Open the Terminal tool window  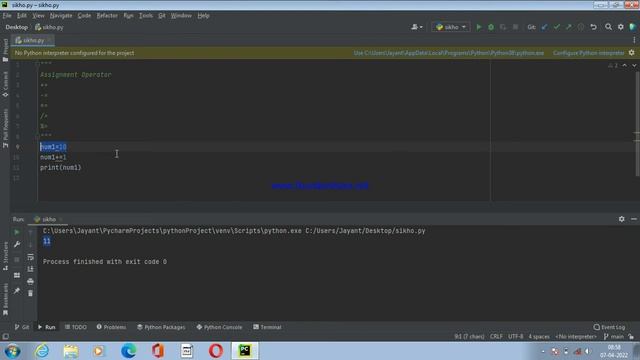(x=267, y=327)
